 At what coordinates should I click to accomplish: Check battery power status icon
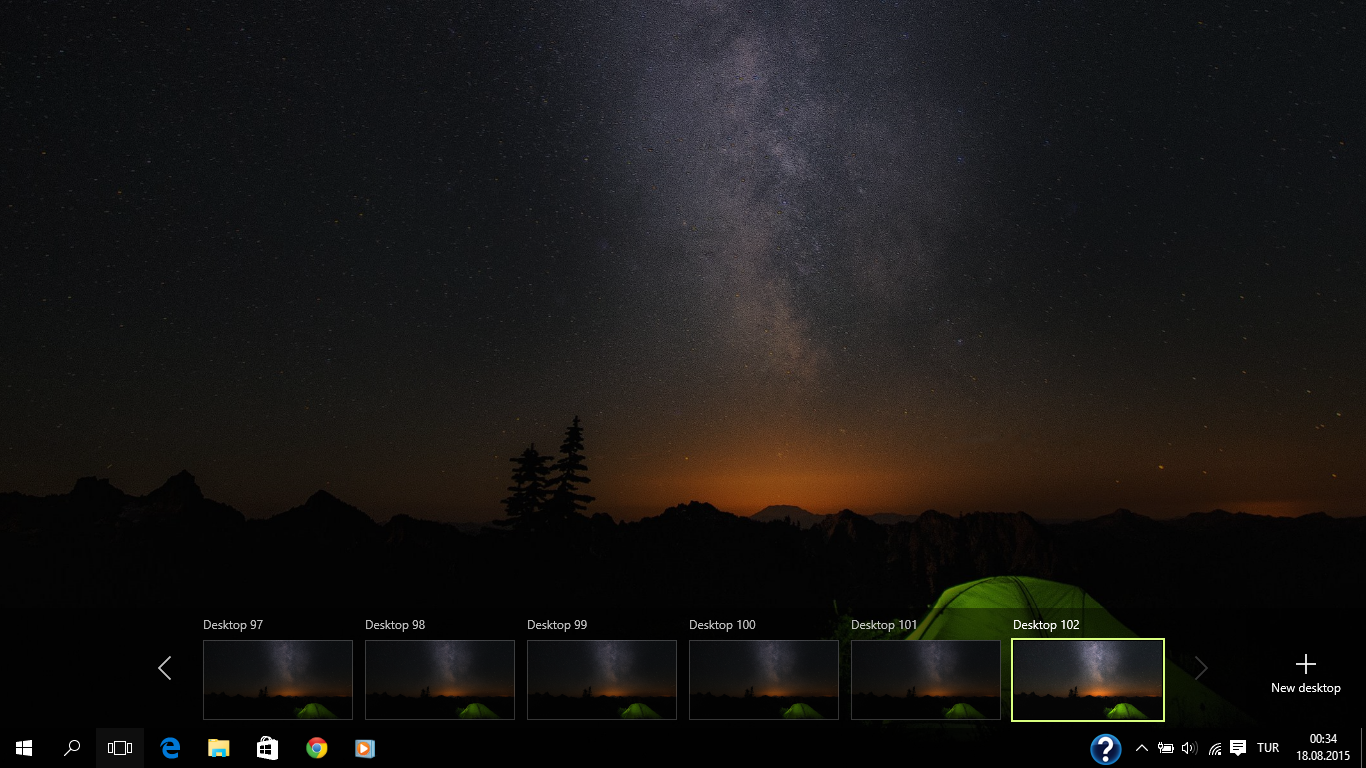pyautogui.click(x=1166, y=748)
